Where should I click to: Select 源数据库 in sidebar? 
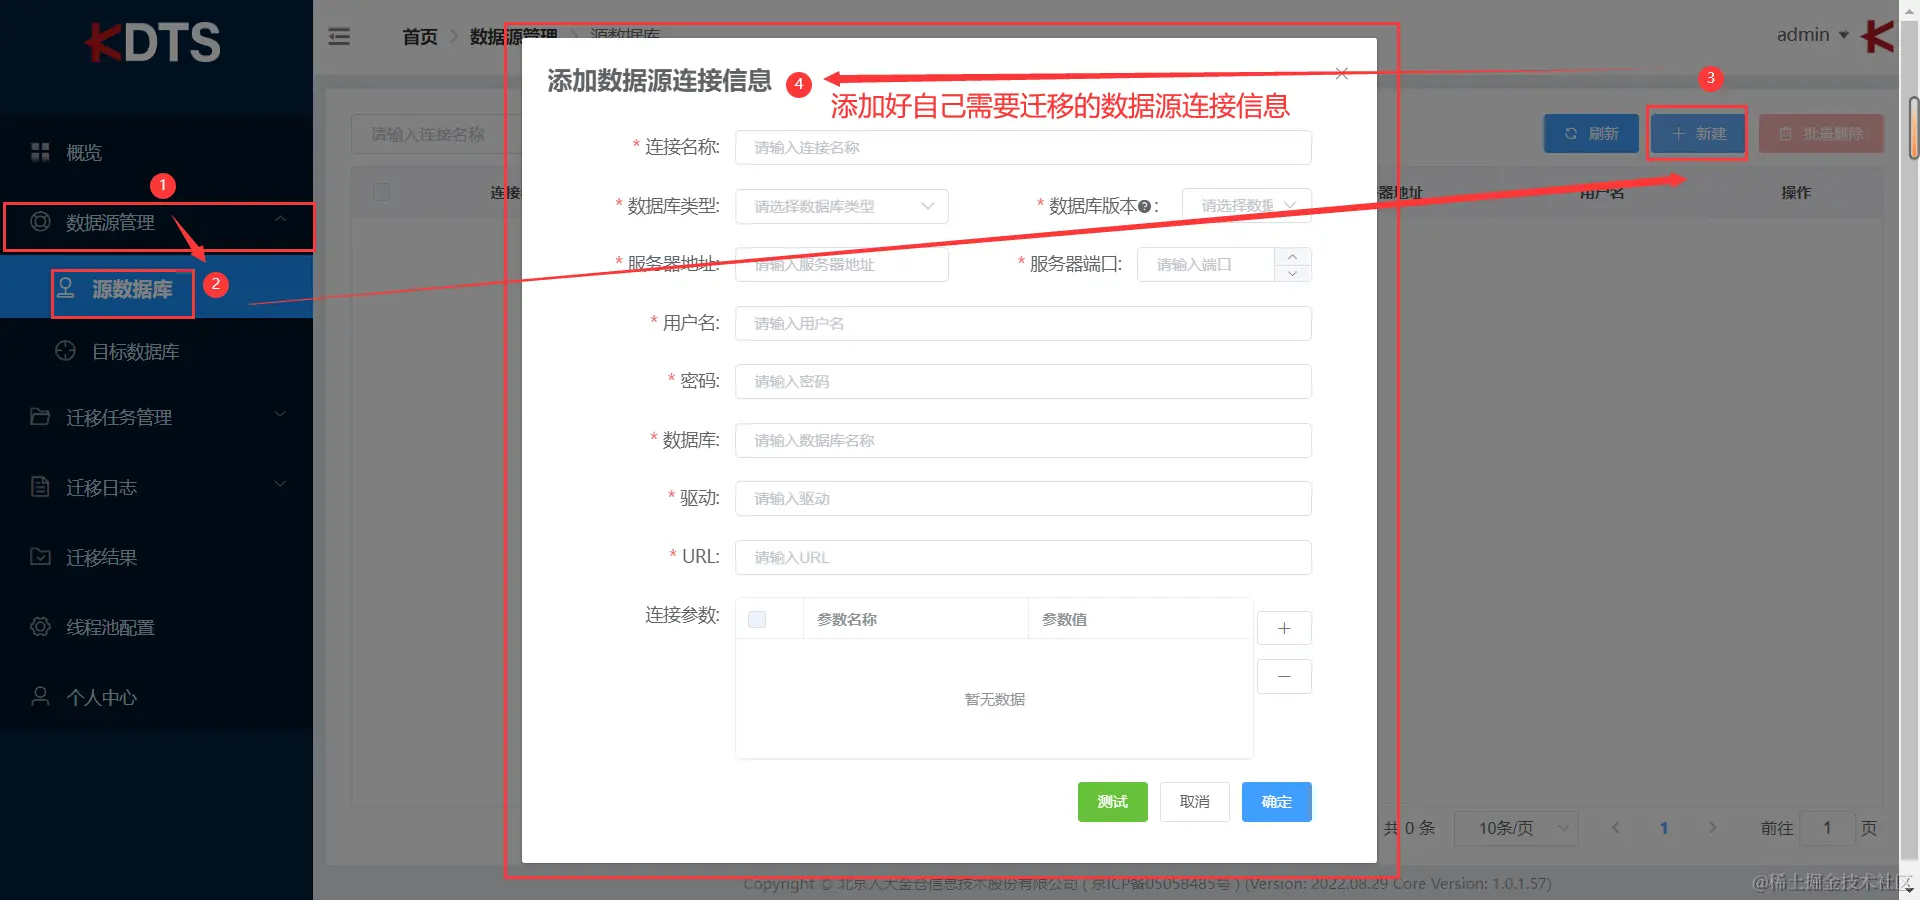click(x=156, y=289)
